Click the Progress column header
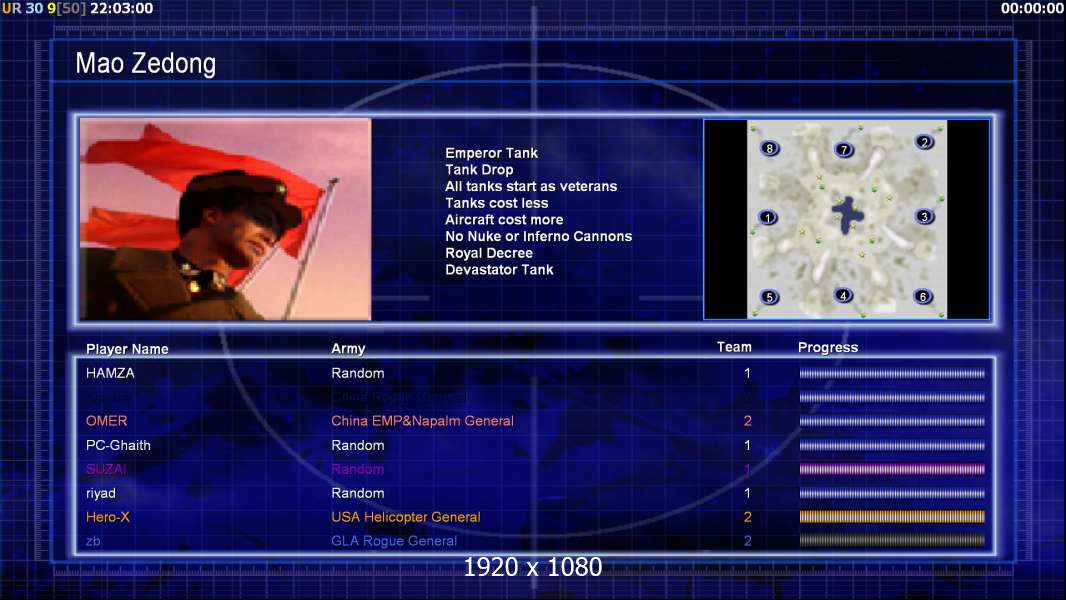Viewport: 1066px width, 600px height. coord(827,347)
